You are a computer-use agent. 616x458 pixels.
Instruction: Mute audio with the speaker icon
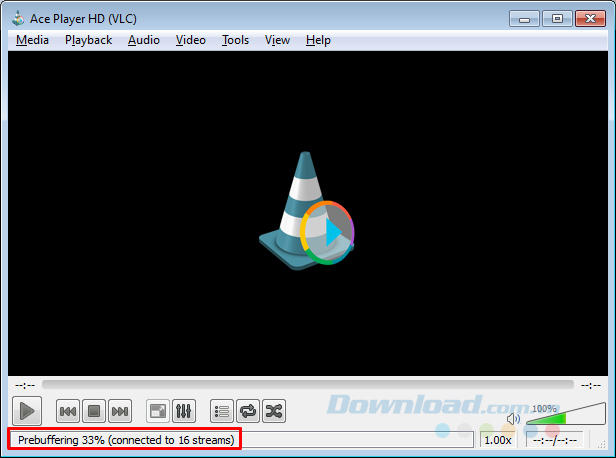click(513, 419)
